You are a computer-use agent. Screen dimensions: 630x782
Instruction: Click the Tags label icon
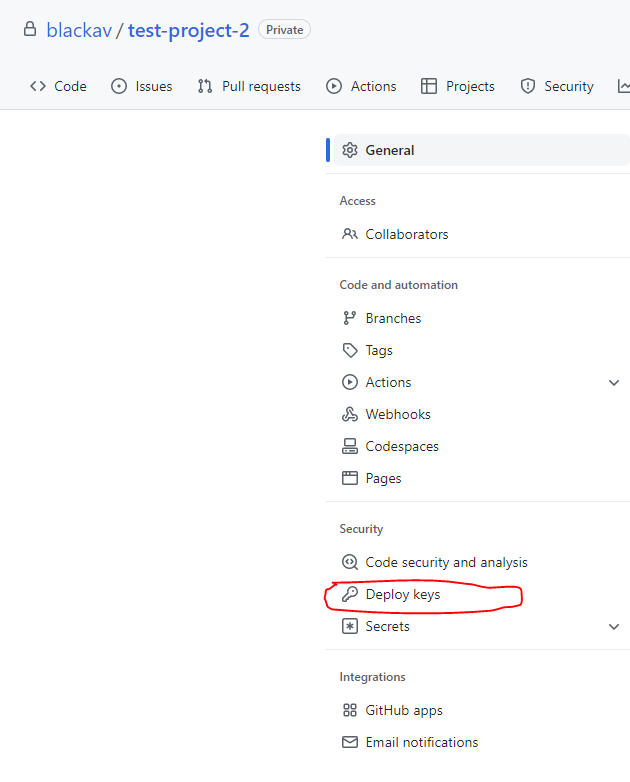pos(350,350)
